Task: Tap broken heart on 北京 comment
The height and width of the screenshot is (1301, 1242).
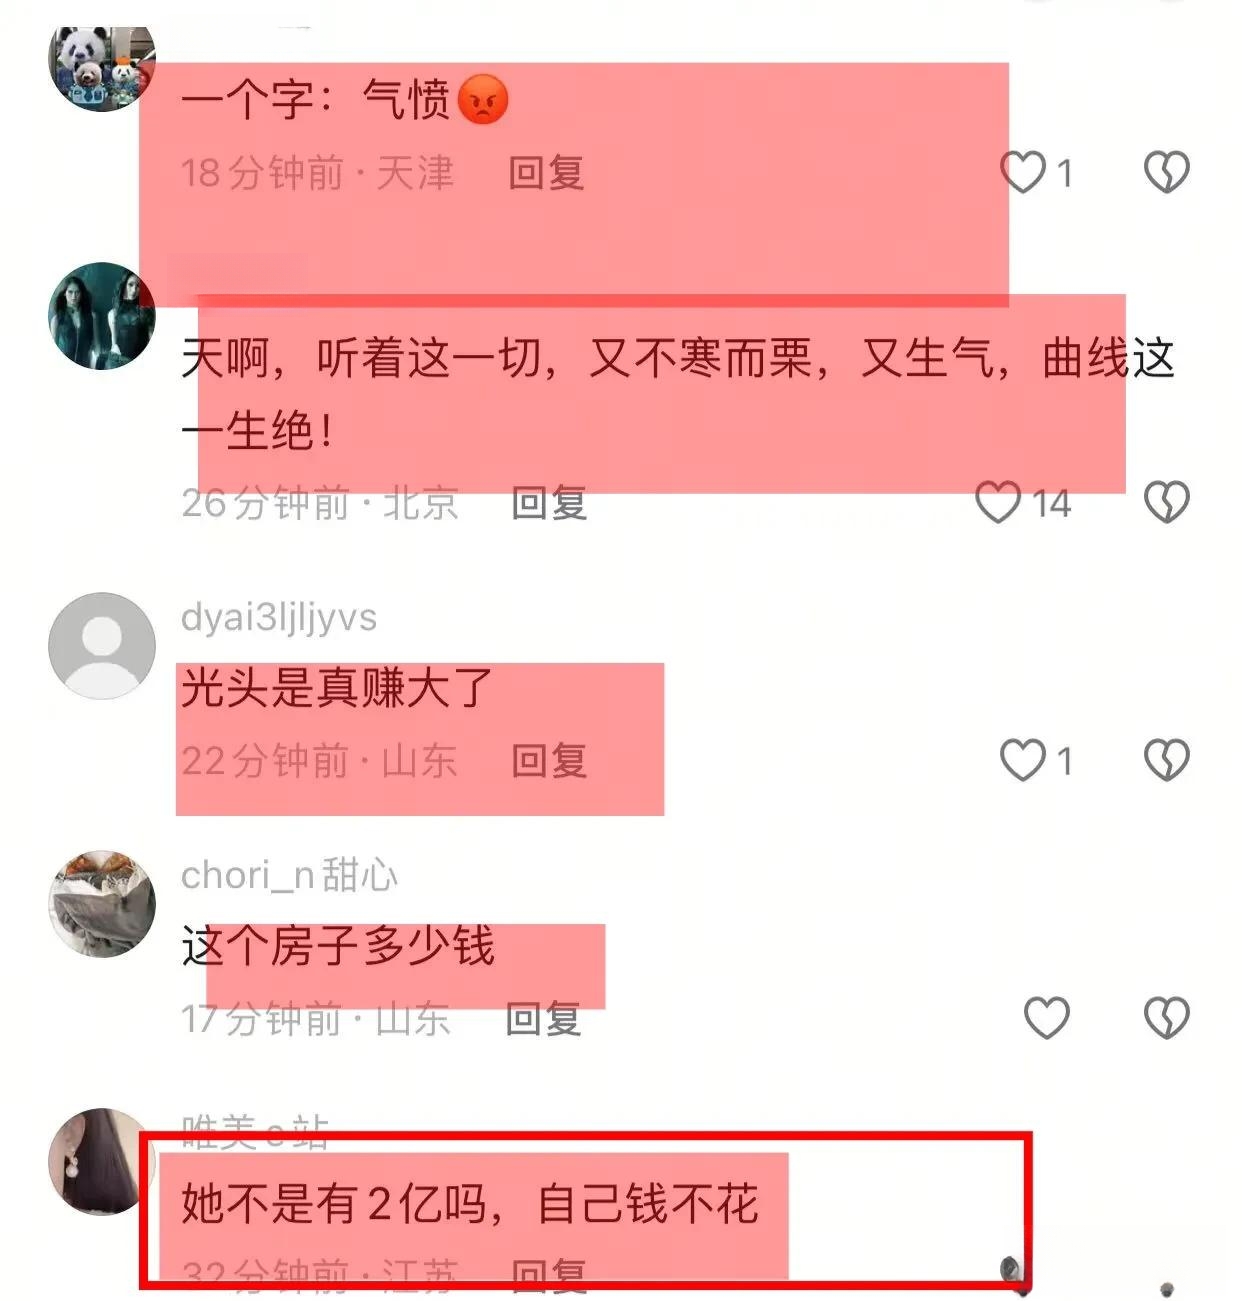Action: (1166, 502)
